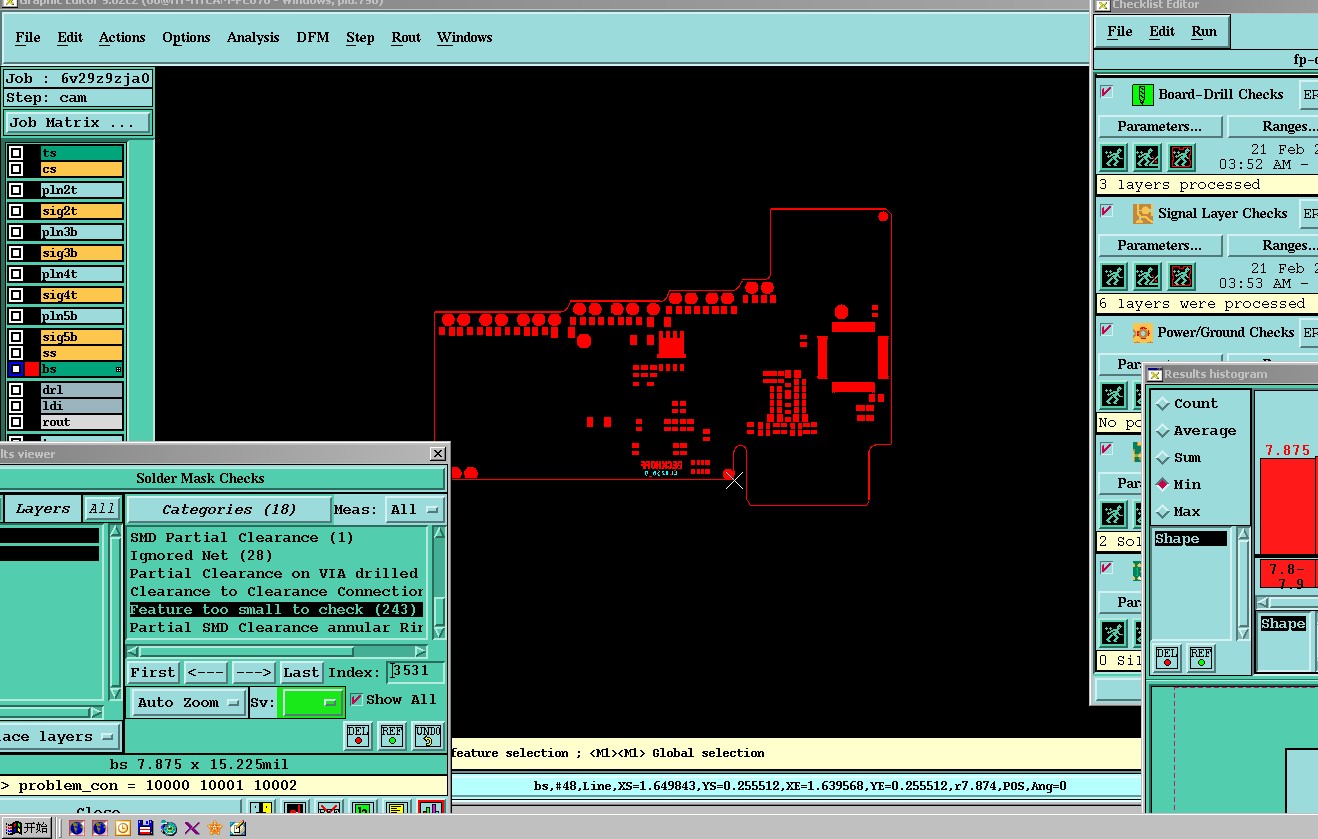Click first run icon under Signal Layer Checks
Screen dimensions: 1318x839
[x=1113, y=276]
